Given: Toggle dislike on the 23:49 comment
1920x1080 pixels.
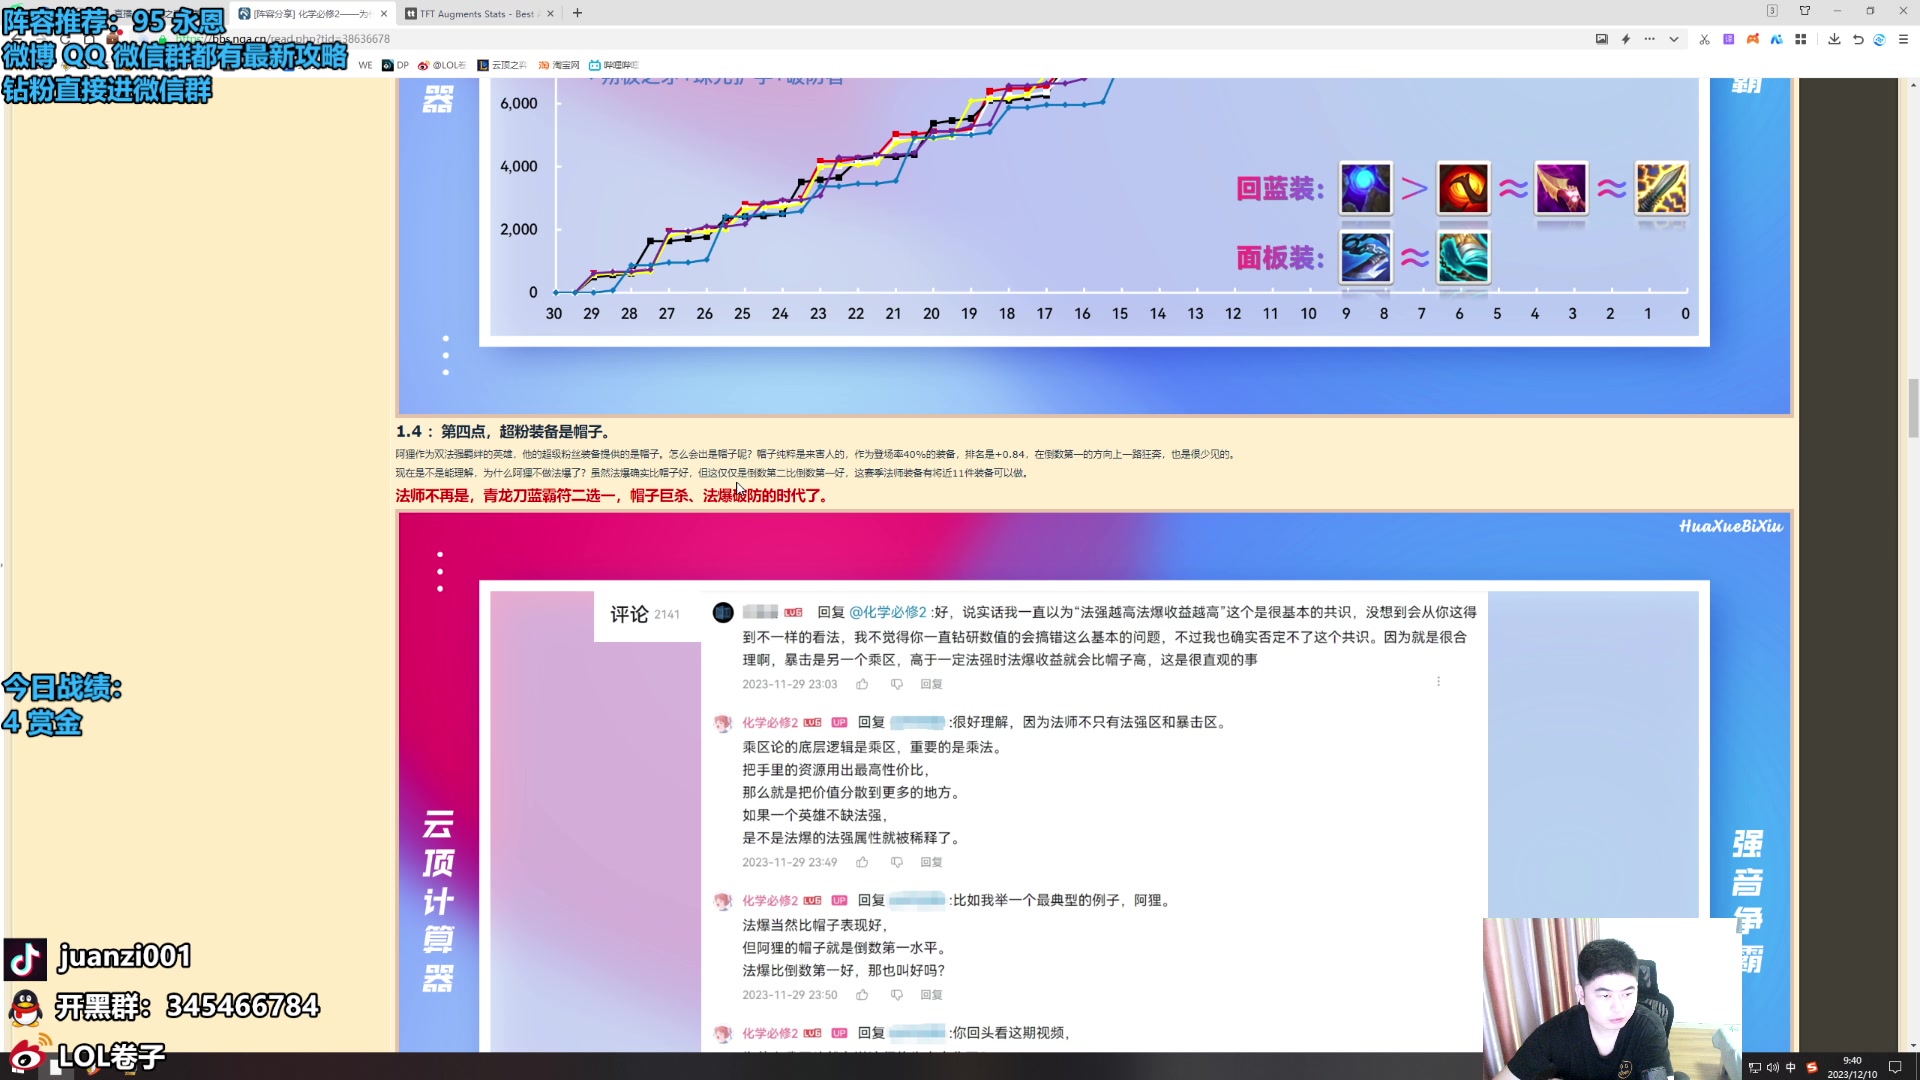Looking at the screenshot, I should pos(897,861).
